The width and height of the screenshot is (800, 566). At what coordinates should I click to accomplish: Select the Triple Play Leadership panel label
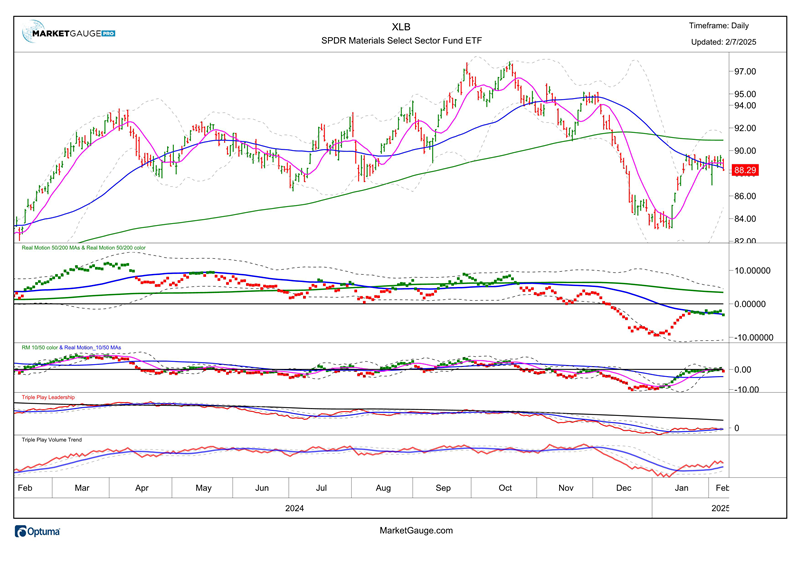click(53, 397)
